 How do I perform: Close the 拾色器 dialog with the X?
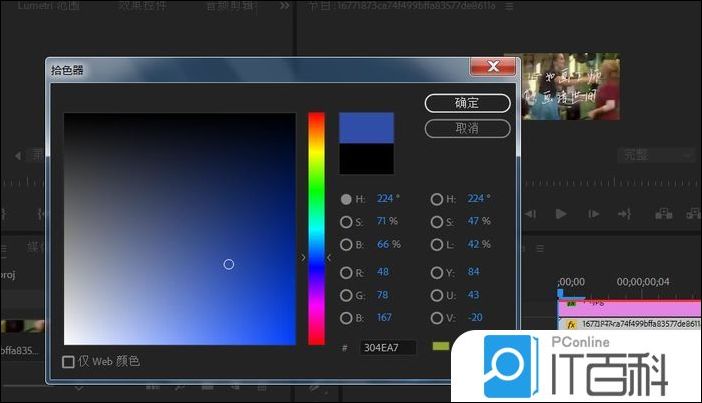pyautogui.click(x=493, y=66)
